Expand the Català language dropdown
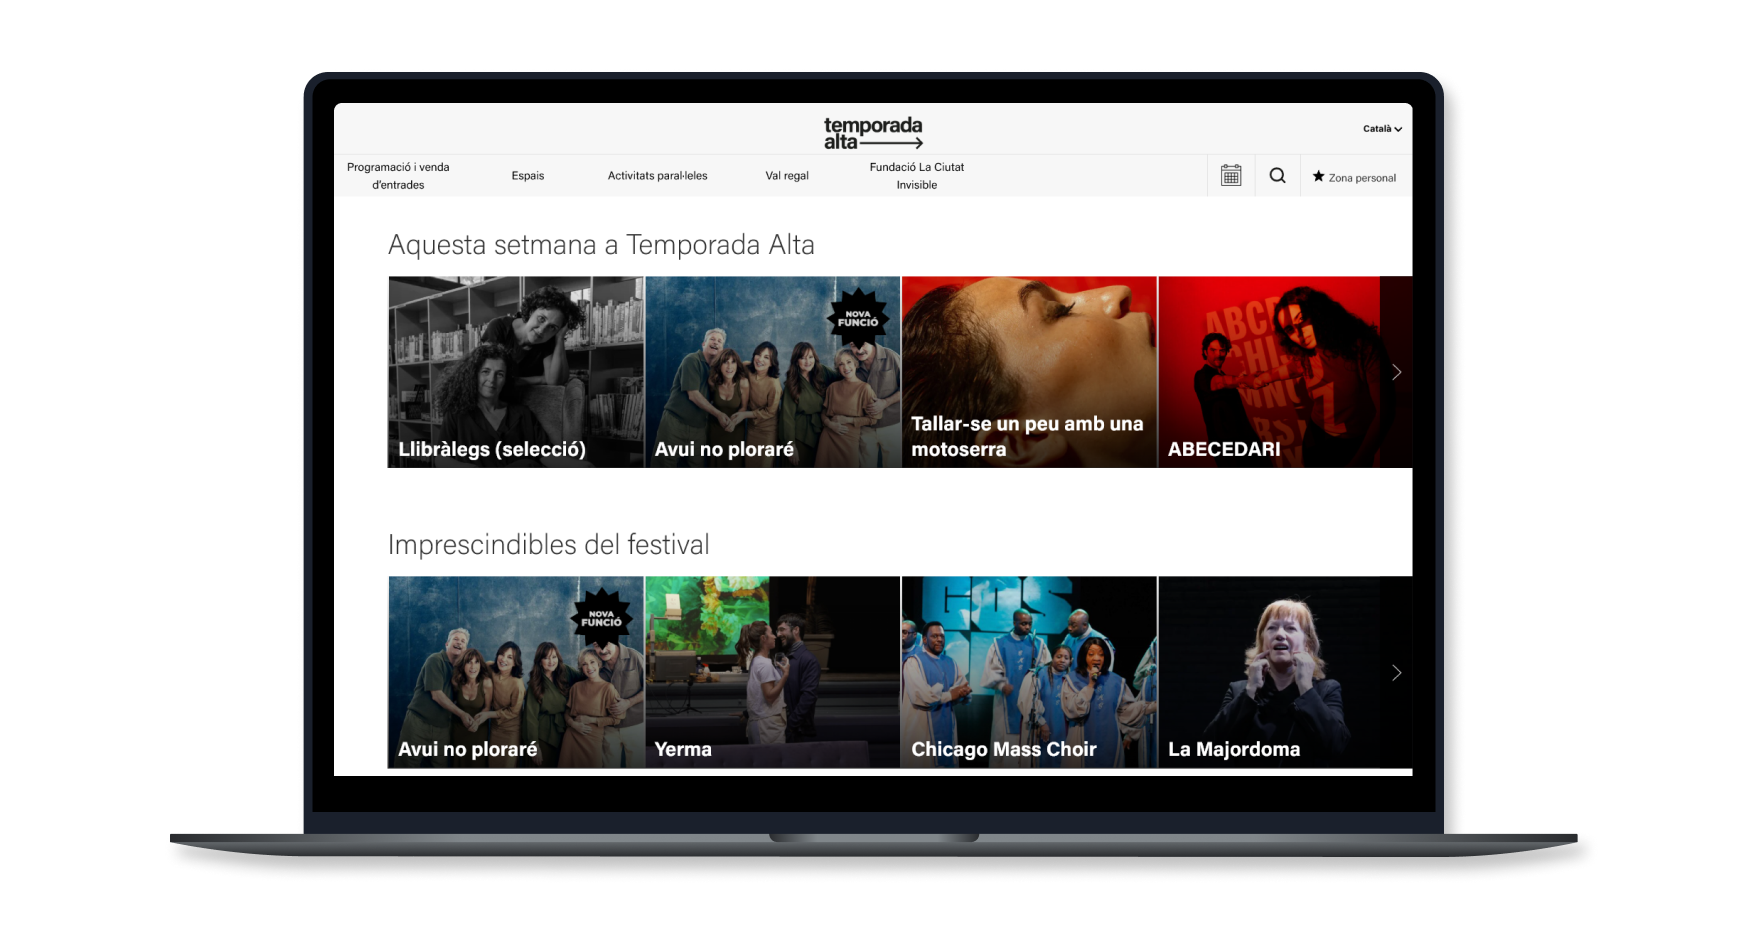The height and width of the screenshot is (929, 1748). click(1382, 129)
